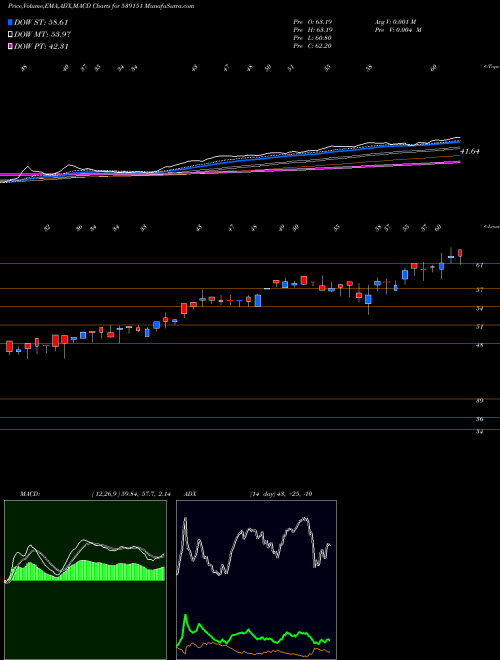Click the magenta DOW PT legend swatch
500x660 pixels.
pos(11,46)
